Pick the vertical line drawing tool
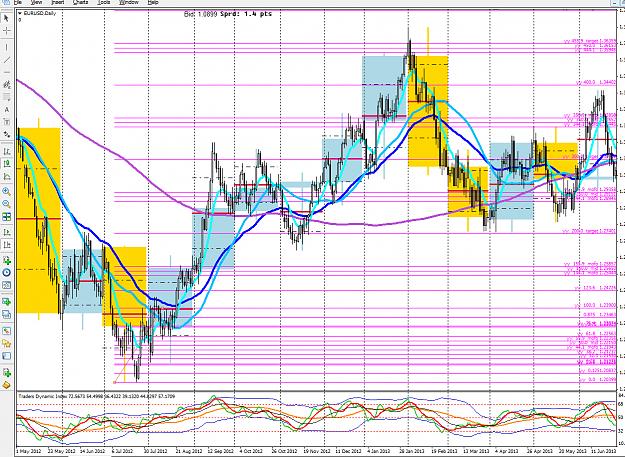 6,47
